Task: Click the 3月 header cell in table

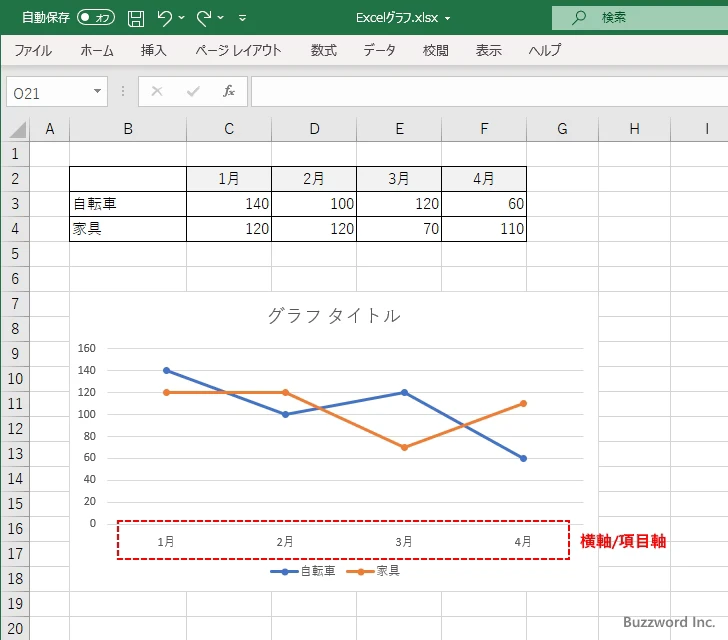Action: 399,179
